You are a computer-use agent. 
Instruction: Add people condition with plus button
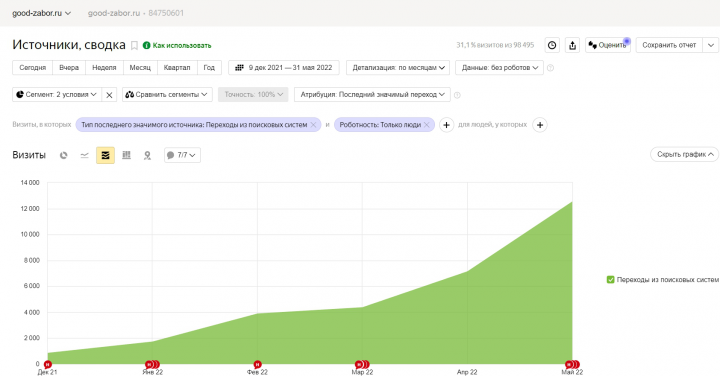540,125
